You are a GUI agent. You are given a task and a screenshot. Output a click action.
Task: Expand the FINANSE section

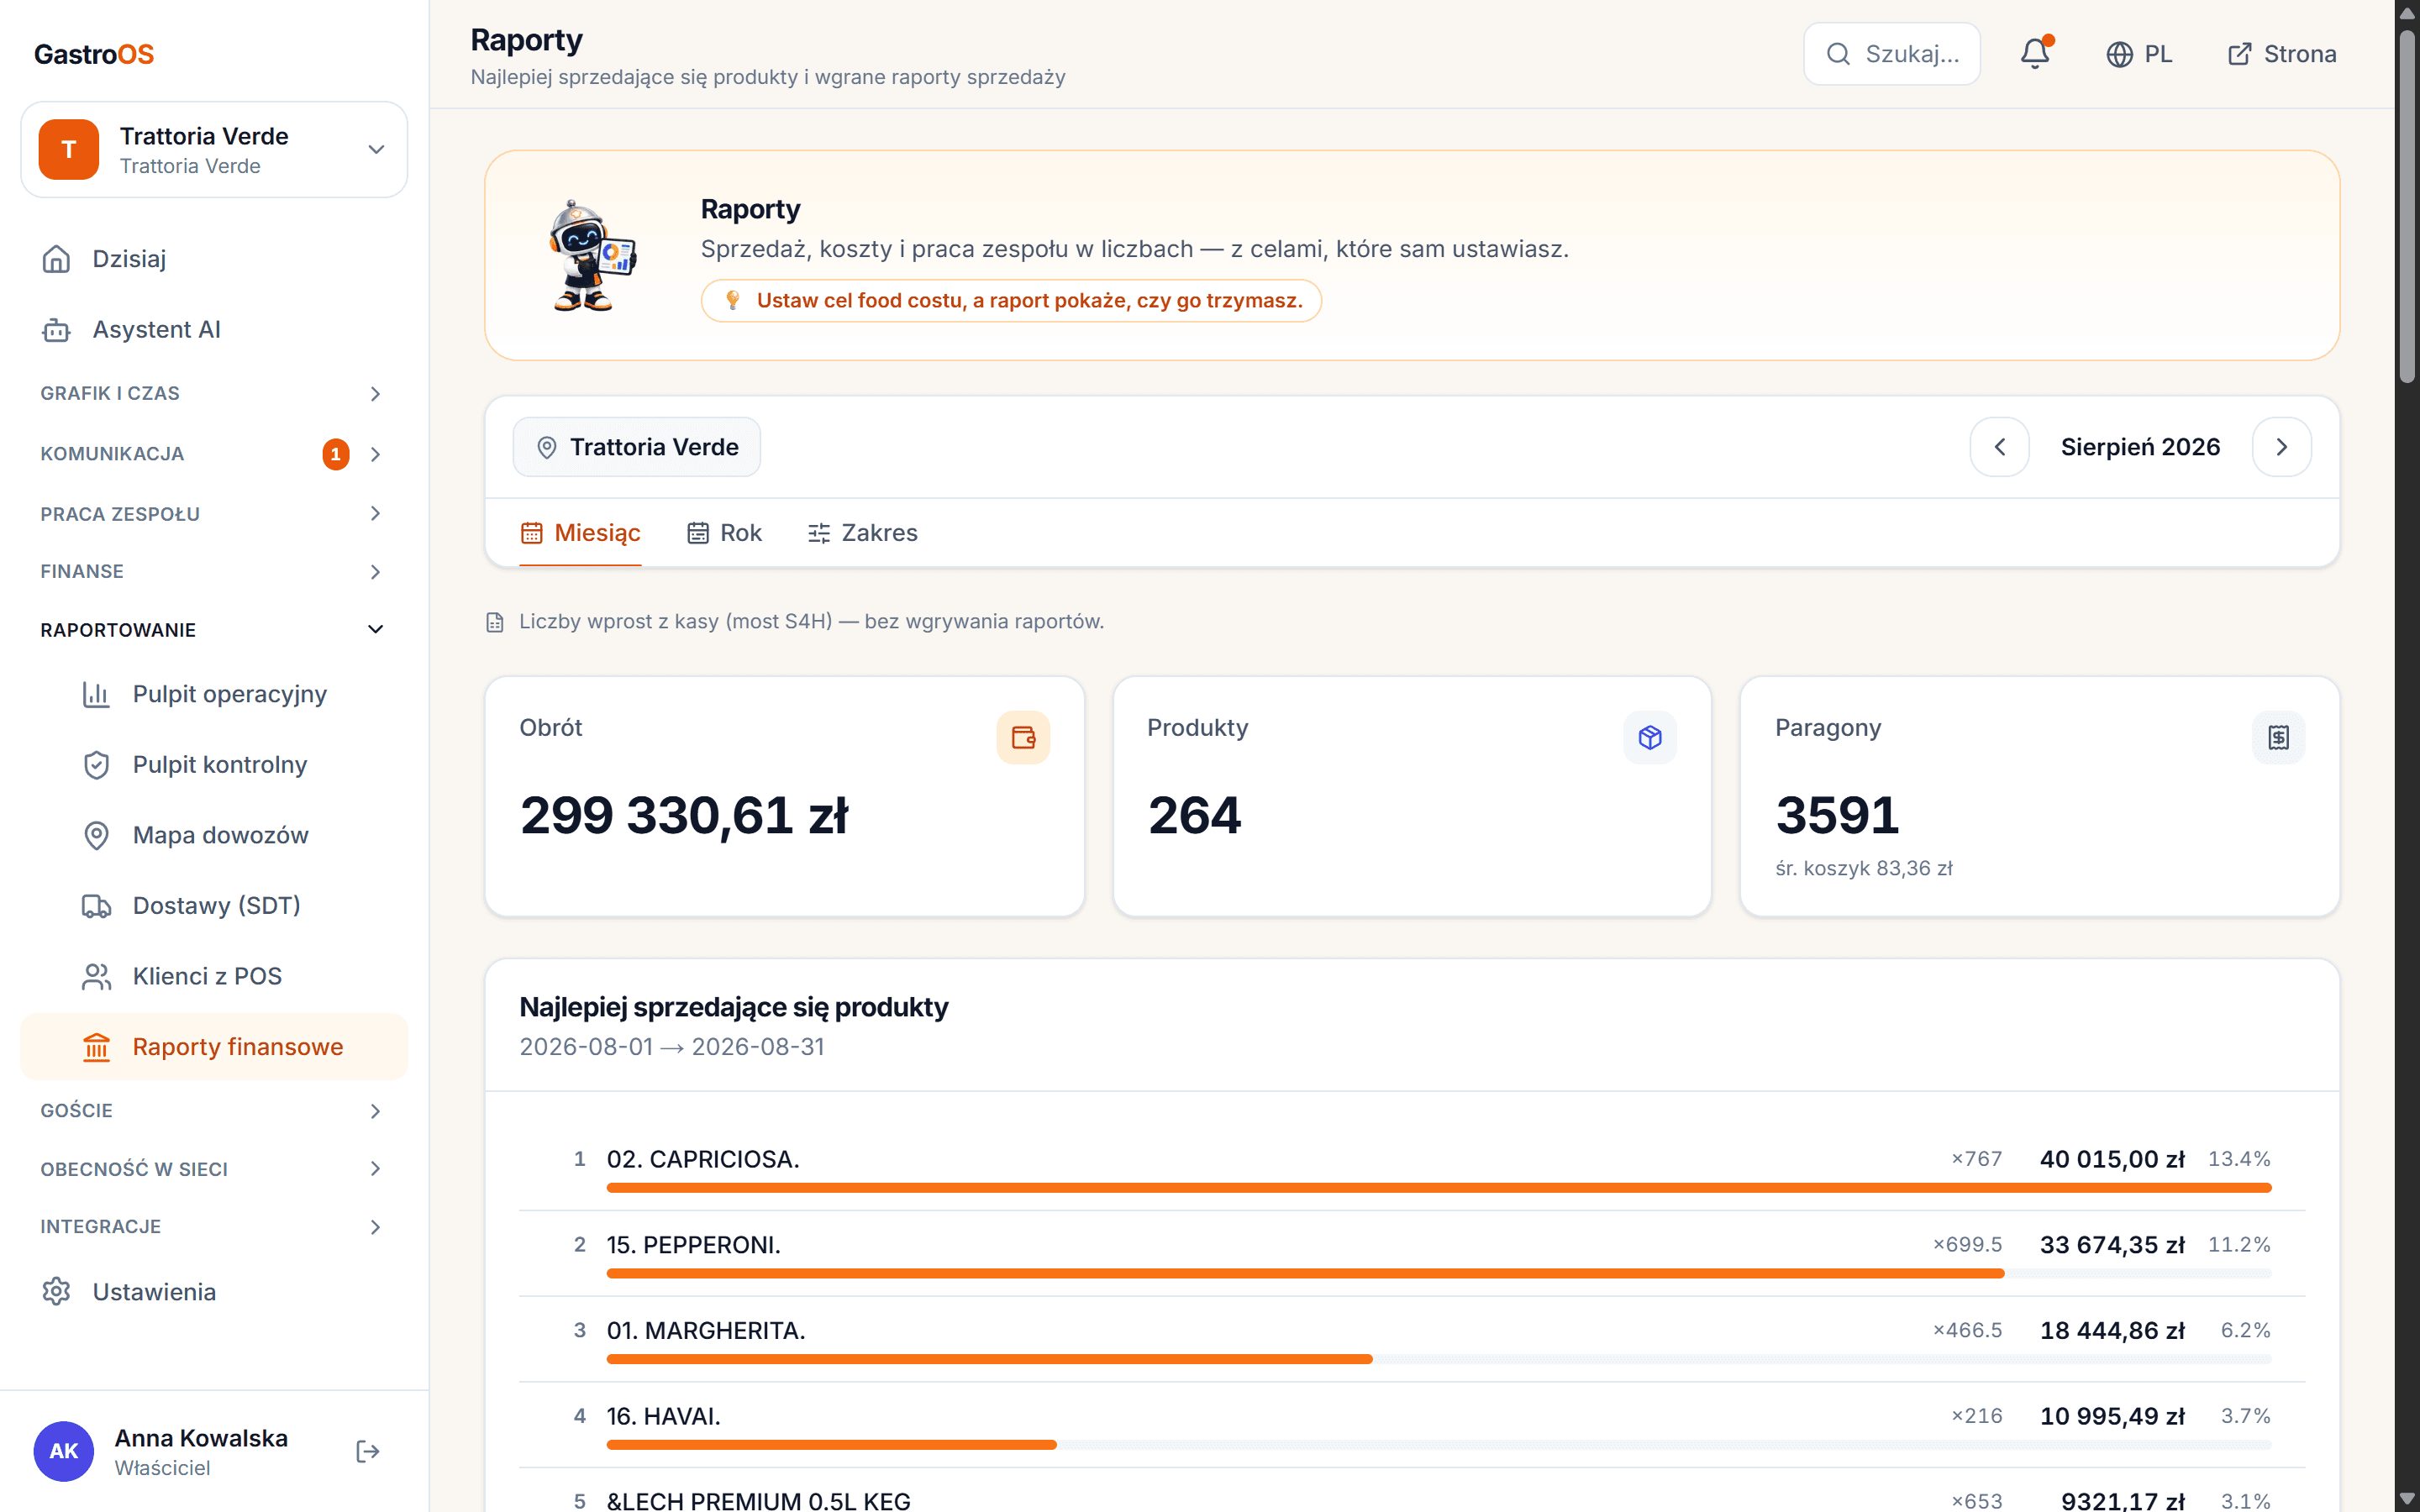(x=212, y=571)
